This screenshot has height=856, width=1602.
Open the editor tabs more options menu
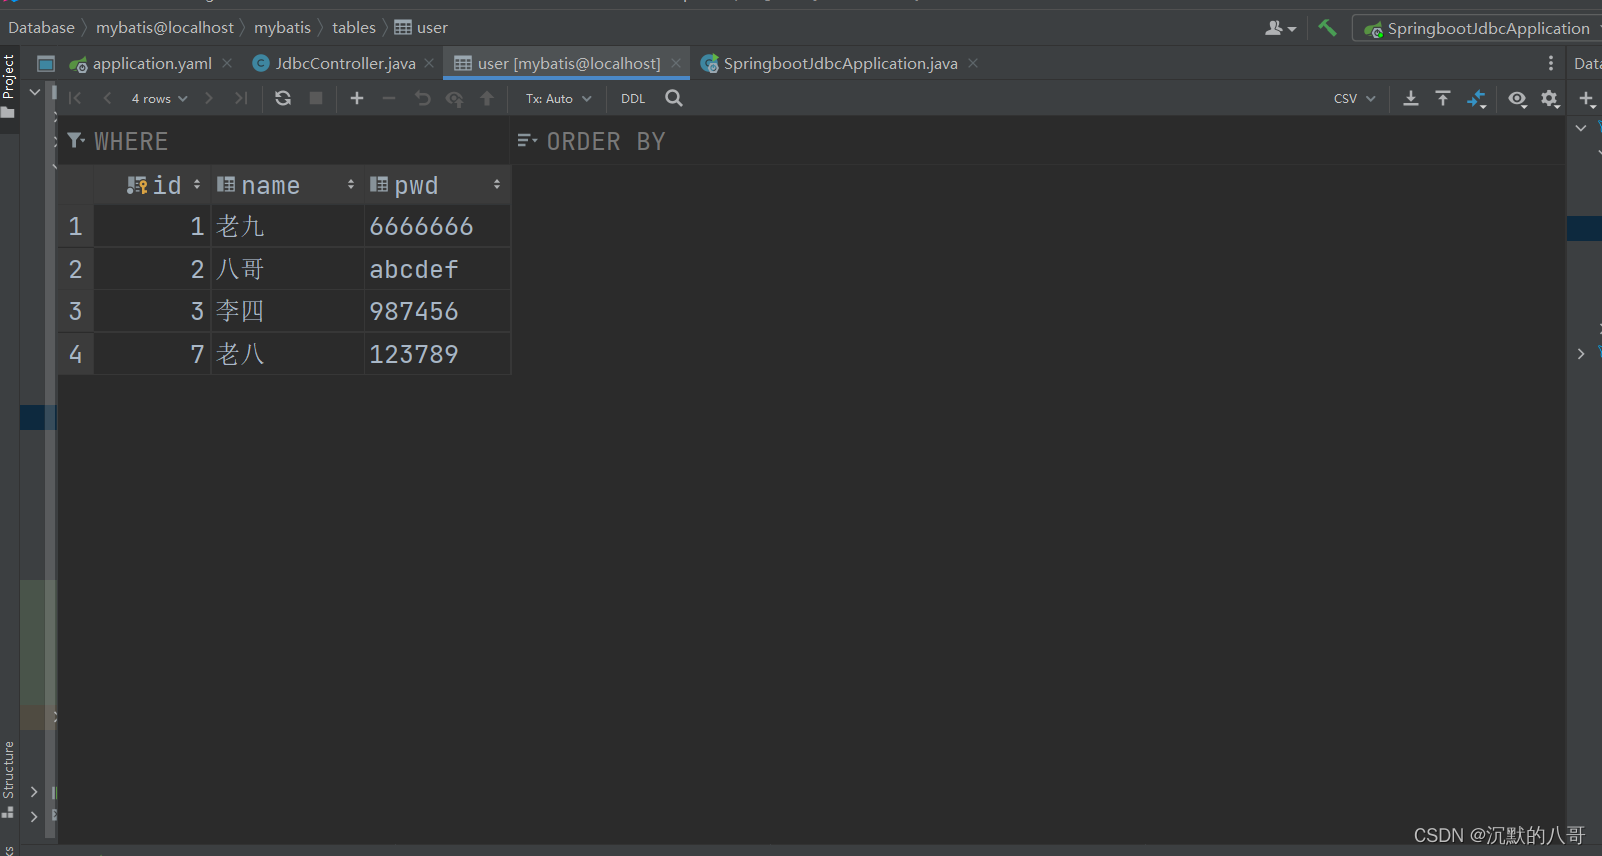tap(1551, 63)
